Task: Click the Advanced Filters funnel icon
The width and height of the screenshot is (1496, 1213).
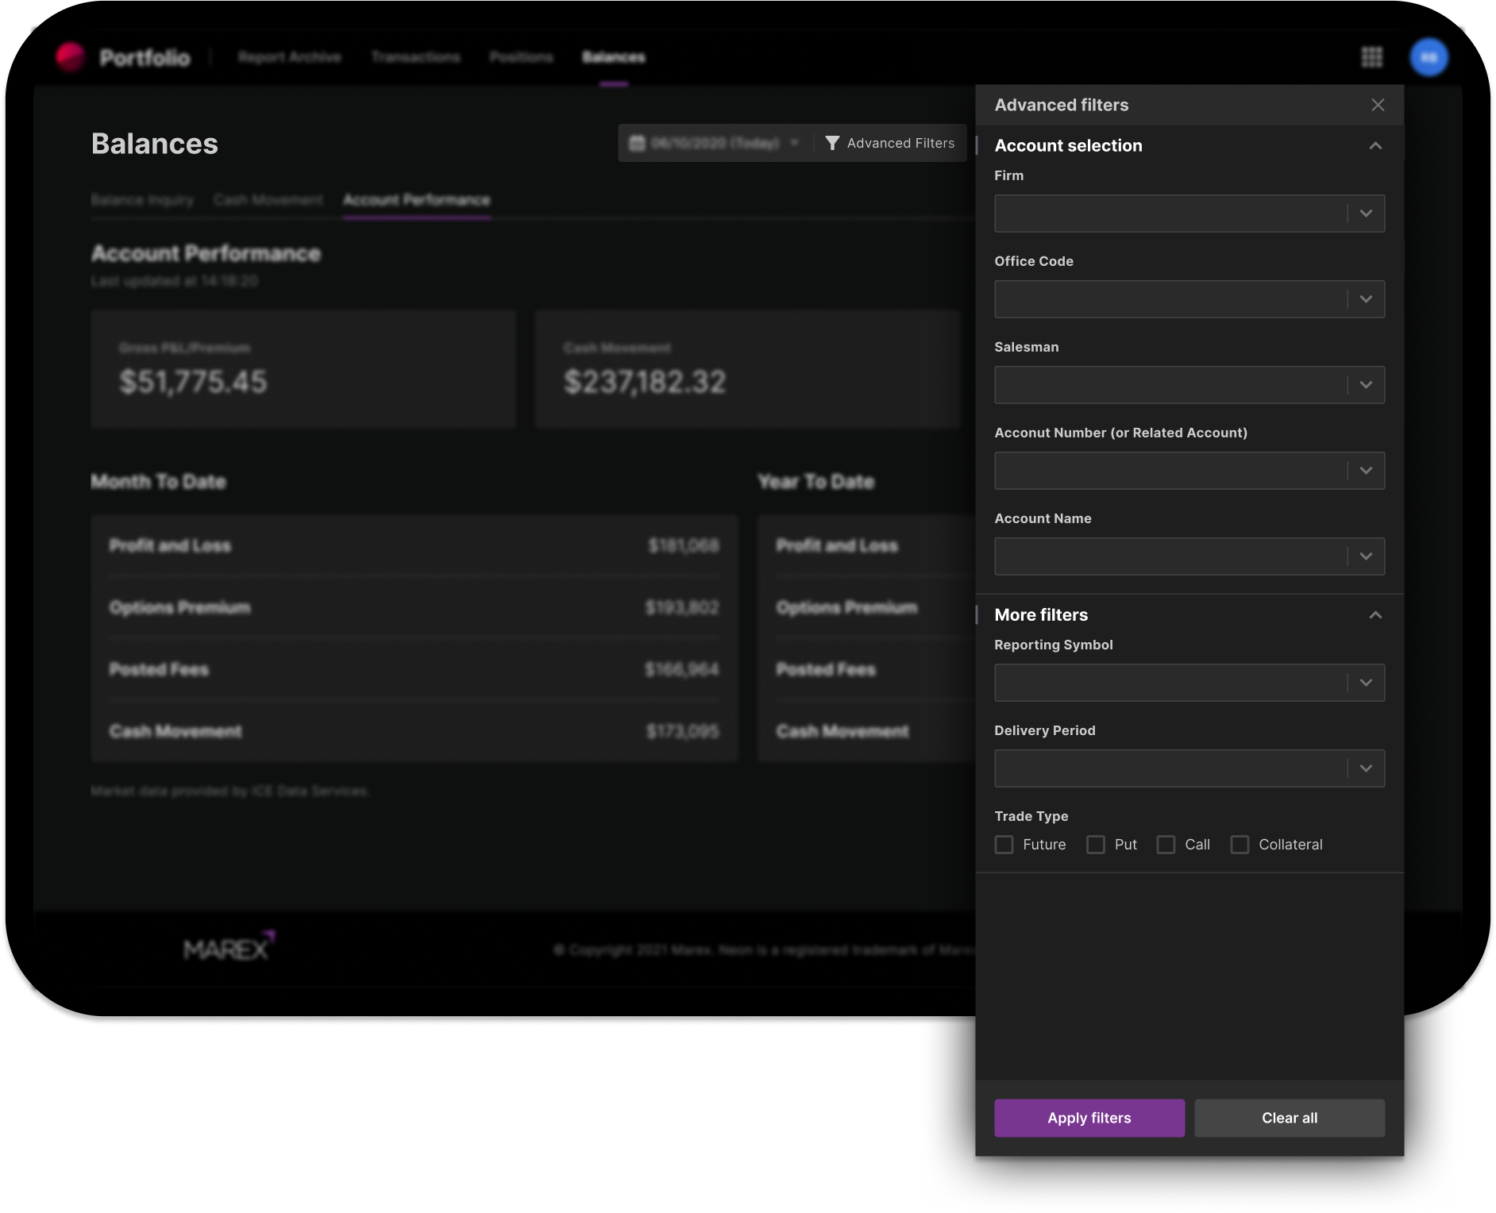Action: (x=832, y=143)
